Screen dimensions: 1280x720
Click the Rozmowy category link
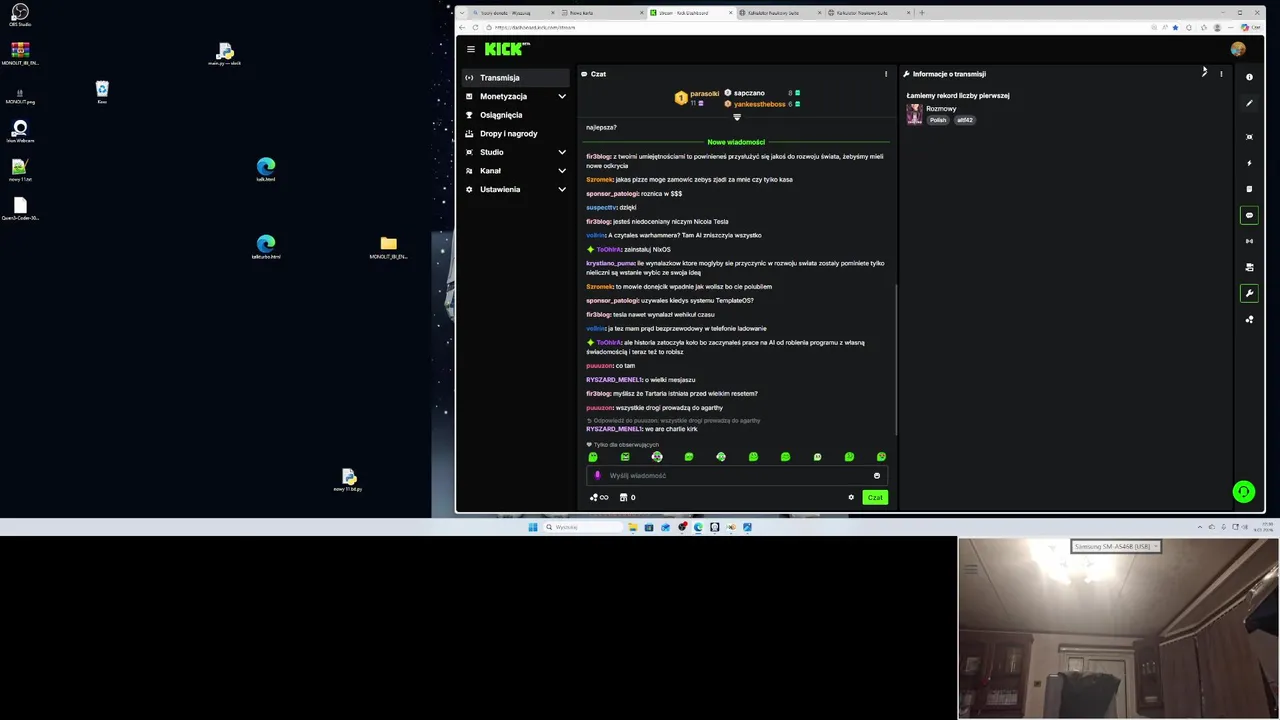[x=941, y=108]
